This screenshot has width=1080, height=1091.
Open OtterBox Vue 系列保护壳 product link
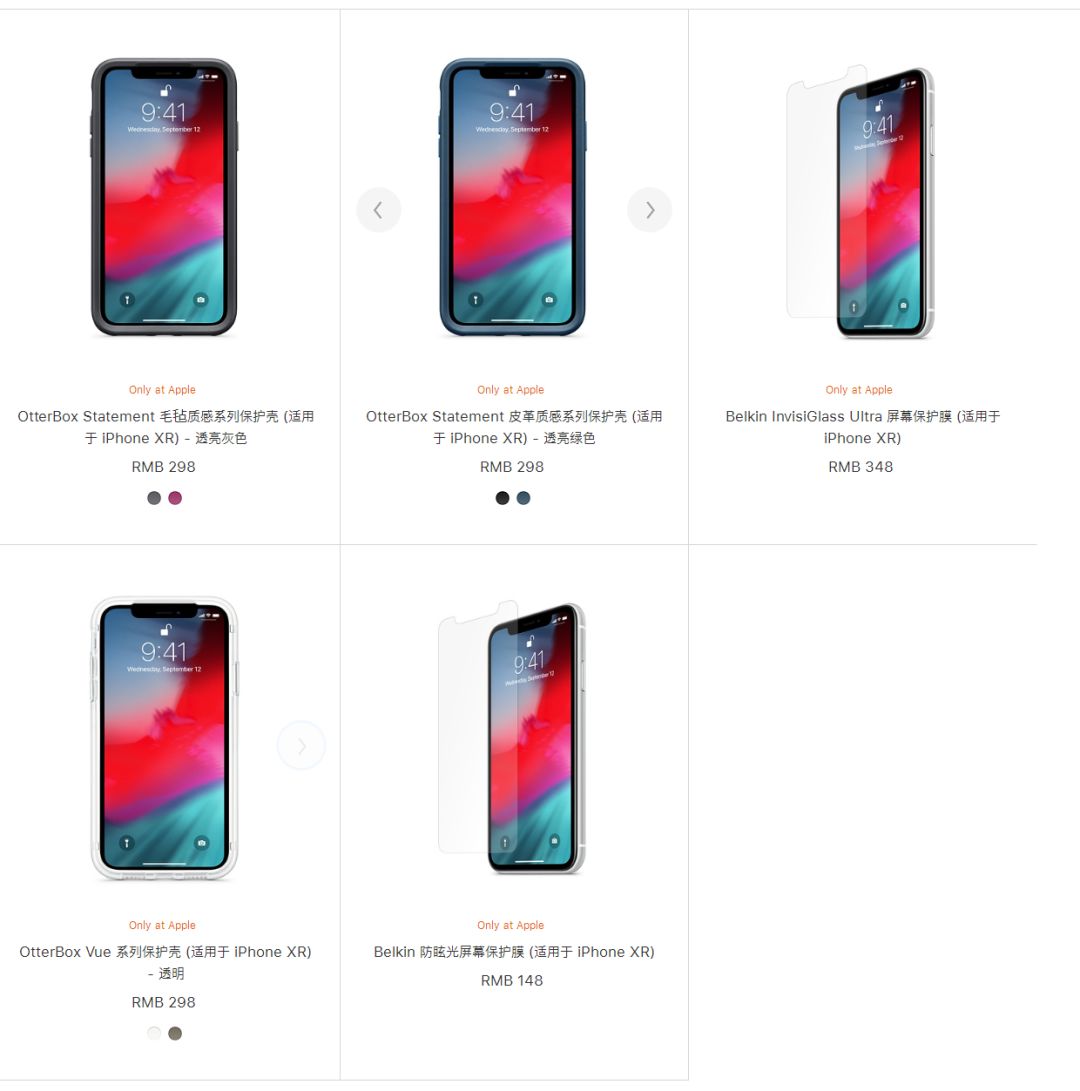(x=163, y=962)
